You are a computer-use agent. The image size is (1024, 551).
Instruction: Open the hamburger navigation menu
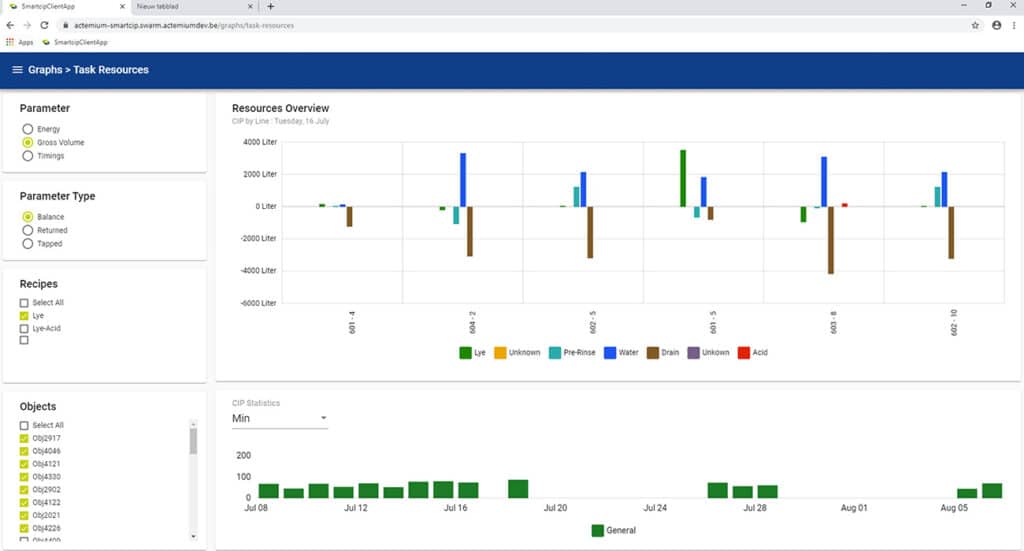click(x=17, y=70)
